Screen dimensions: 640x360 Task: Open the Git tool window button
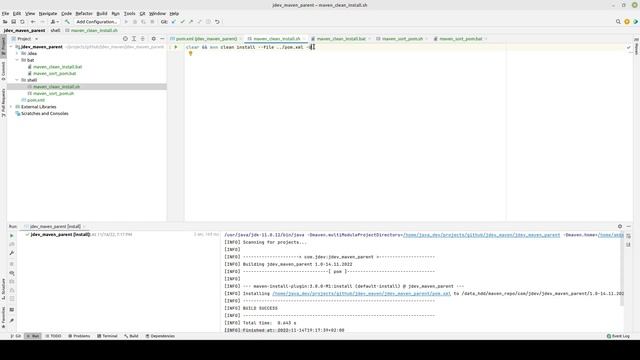16,336
